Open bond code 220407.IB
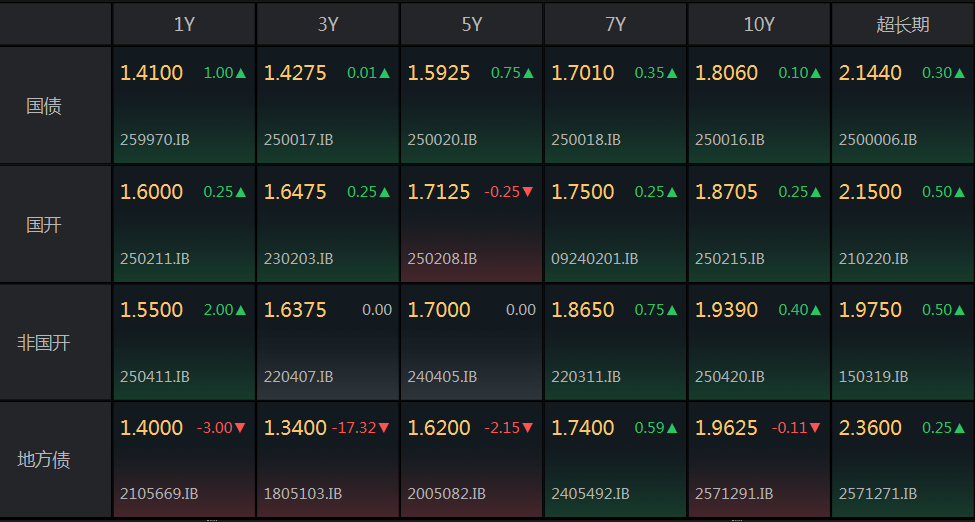This screenshot has width=975, height=522. tap(299, 377)
